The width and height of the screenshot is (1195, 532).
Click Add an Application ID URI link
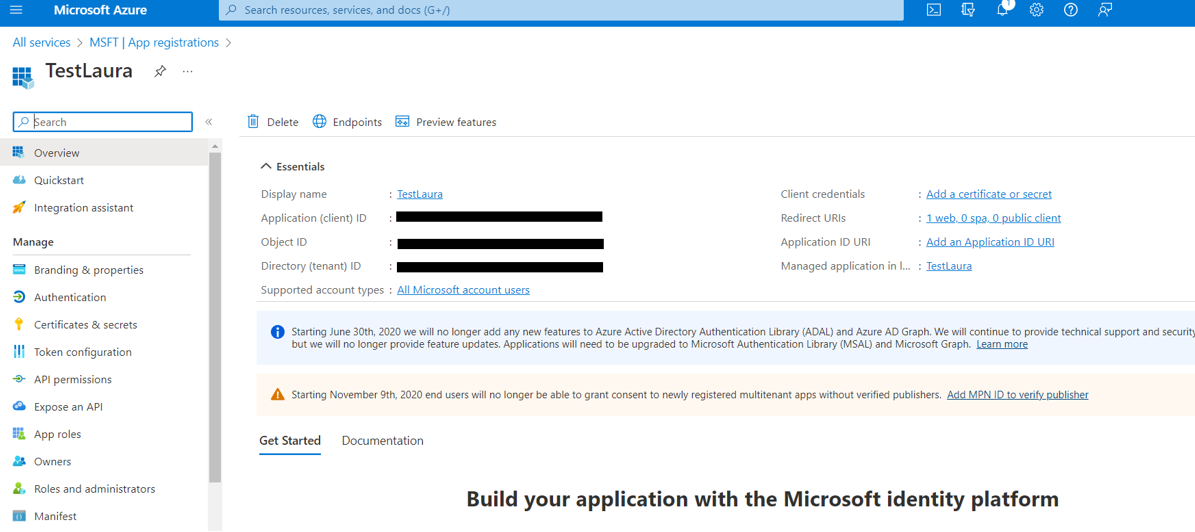pos(991,242)
